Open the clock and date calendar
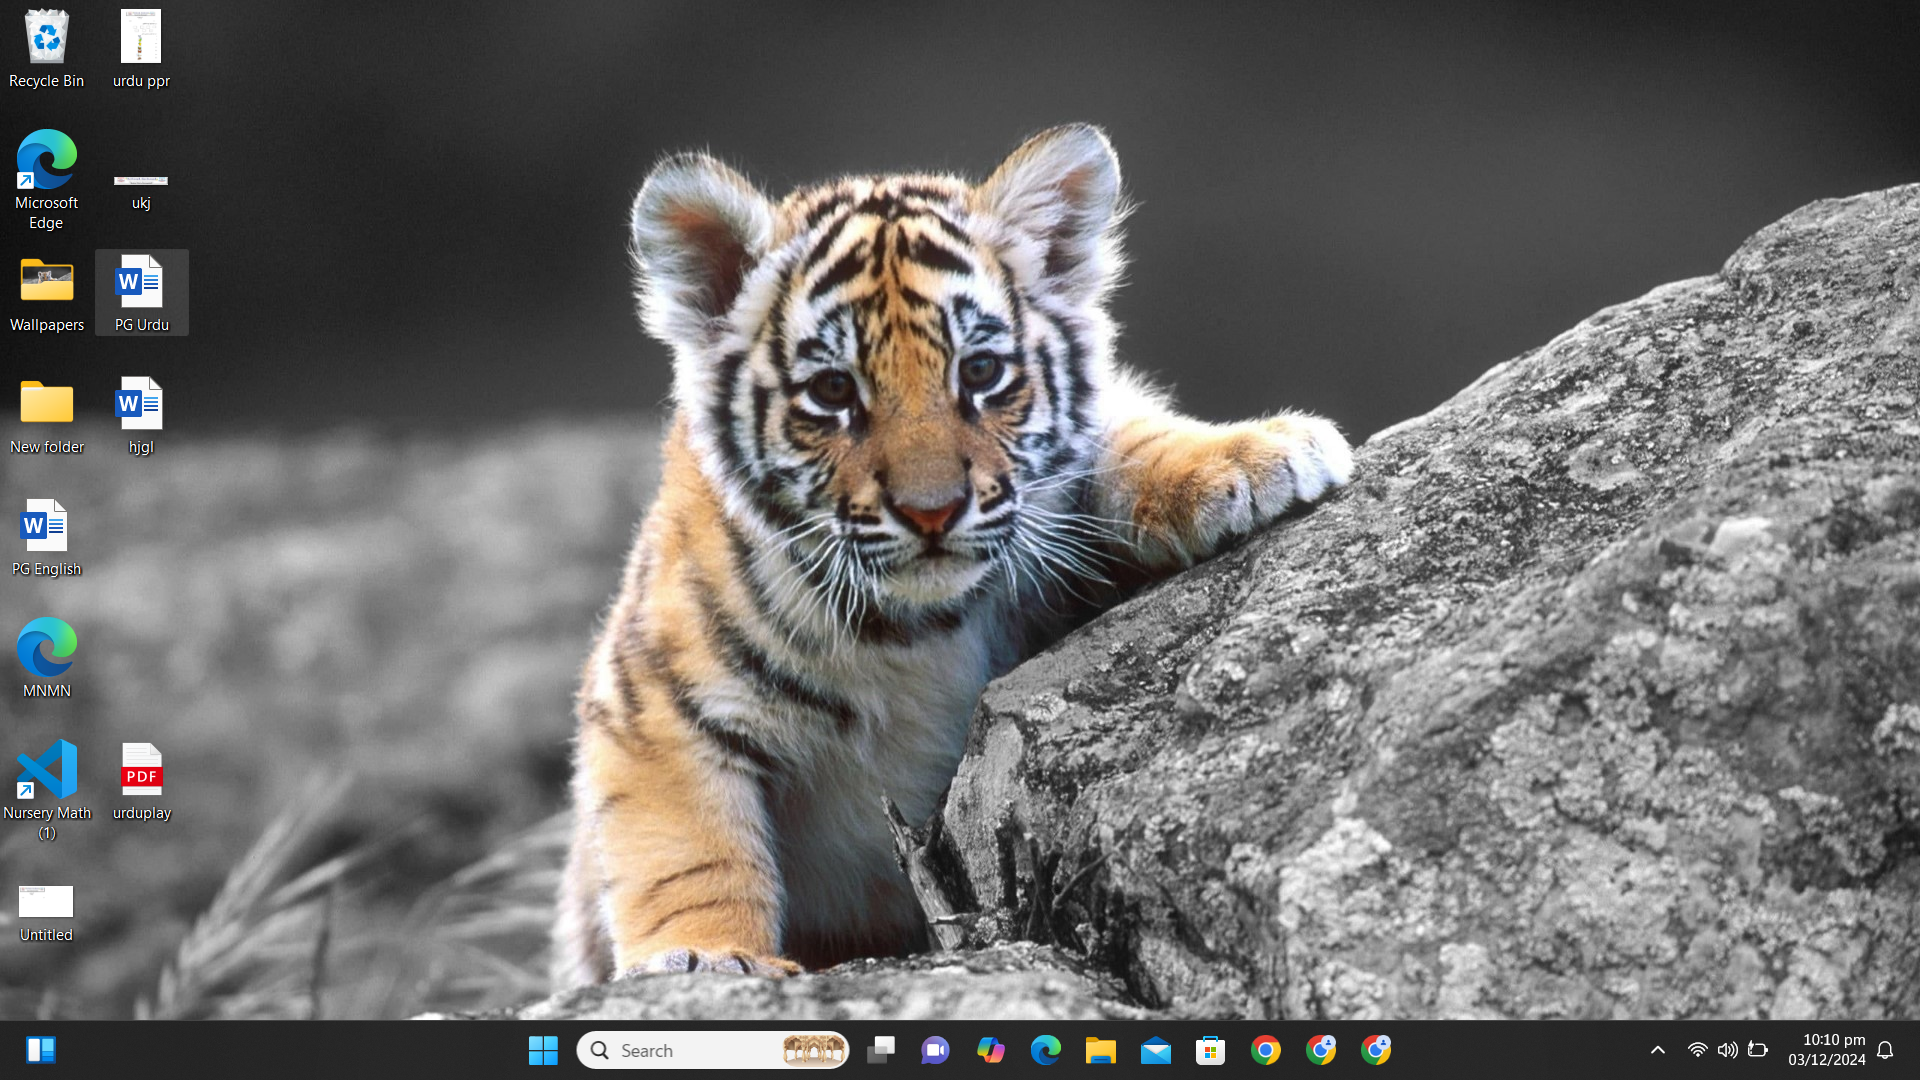This screenshot has height=1080, width=1920. (1826, 1050)
